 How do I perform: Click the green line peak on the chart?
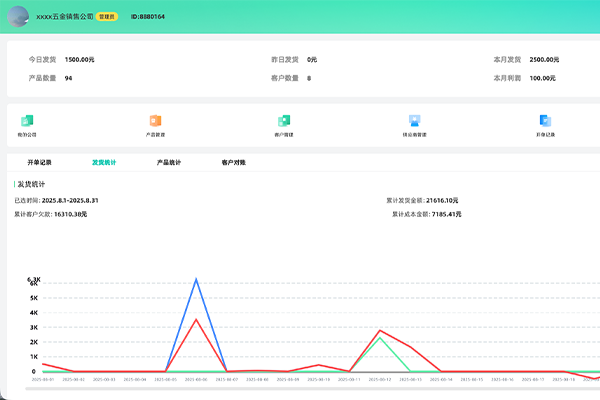click(x=379, y=337)
